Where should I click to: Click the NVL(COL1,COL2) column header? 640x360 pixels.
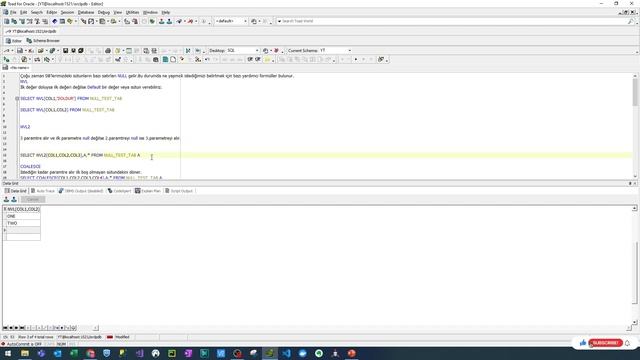(x=23, y=209)
